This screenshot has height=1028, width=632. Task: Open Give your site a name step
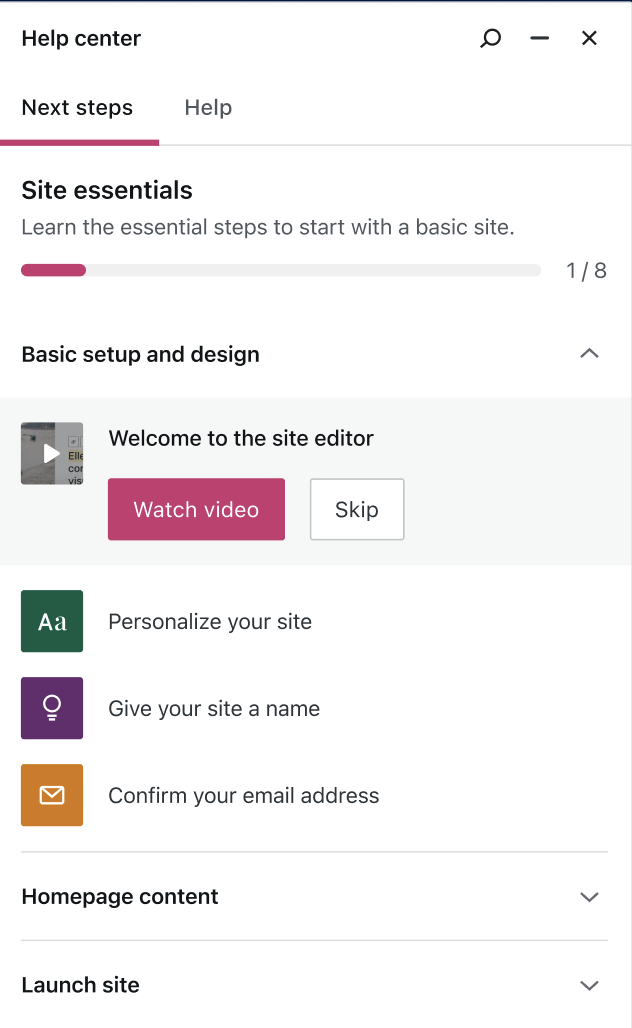pyautogui.click(x=315, y=708)
